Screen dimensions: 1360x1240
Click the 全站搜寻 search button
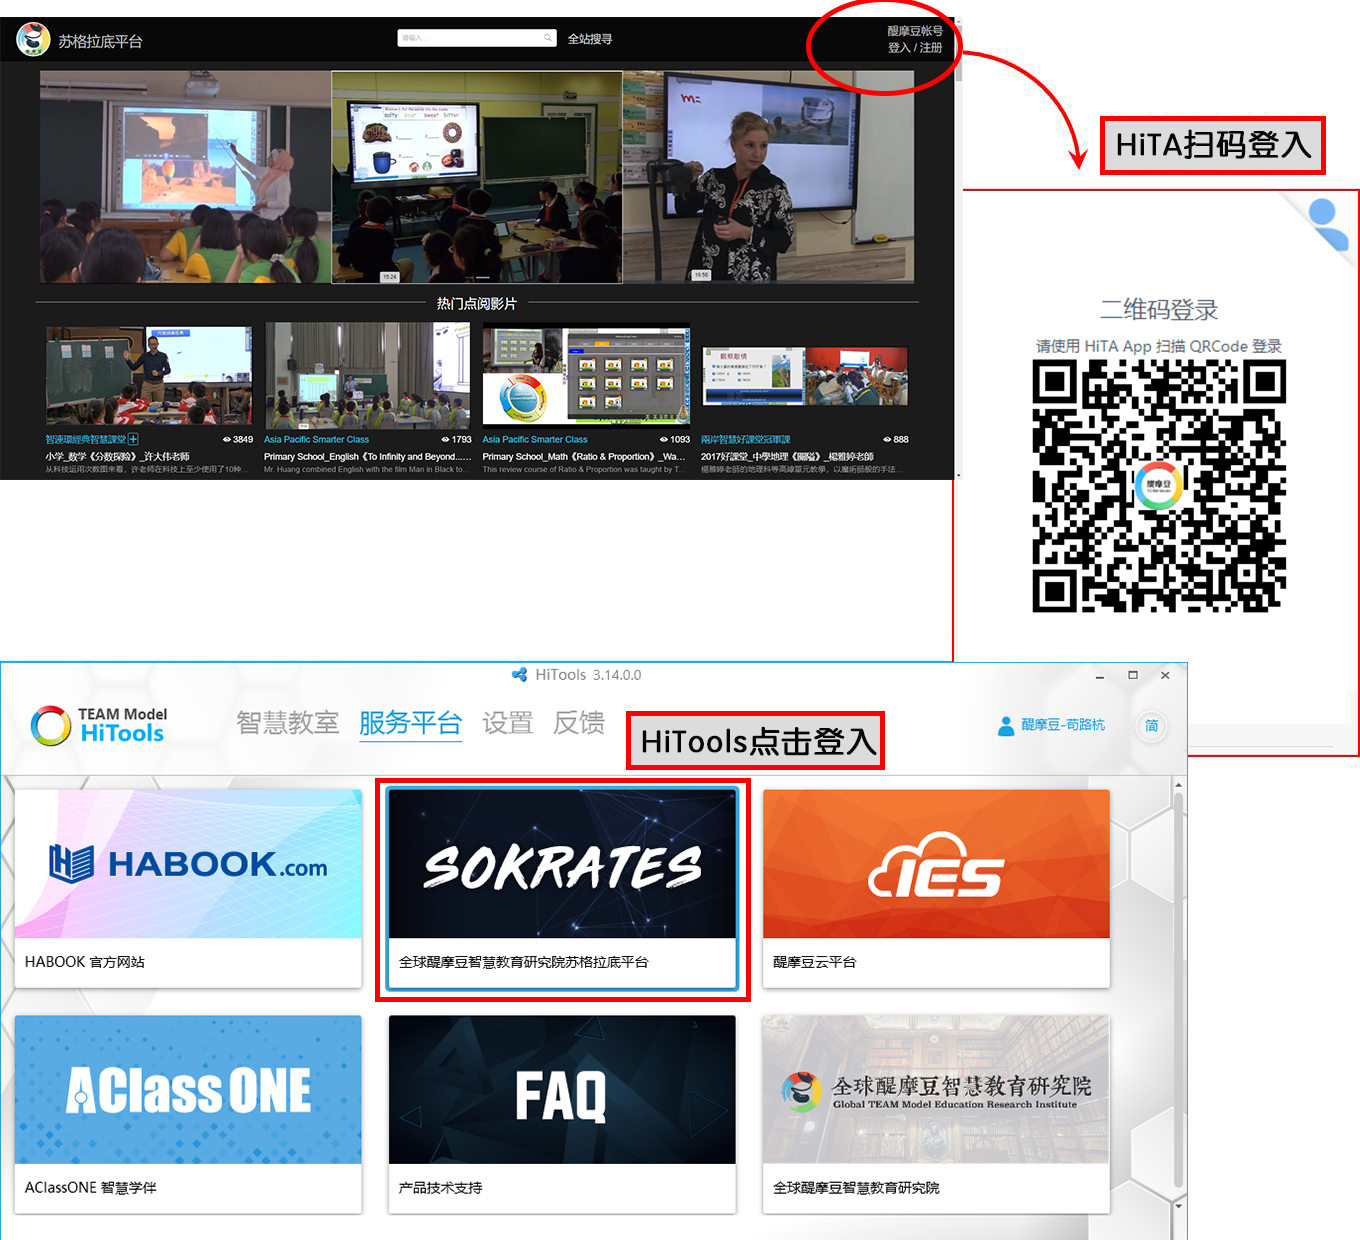590,39
